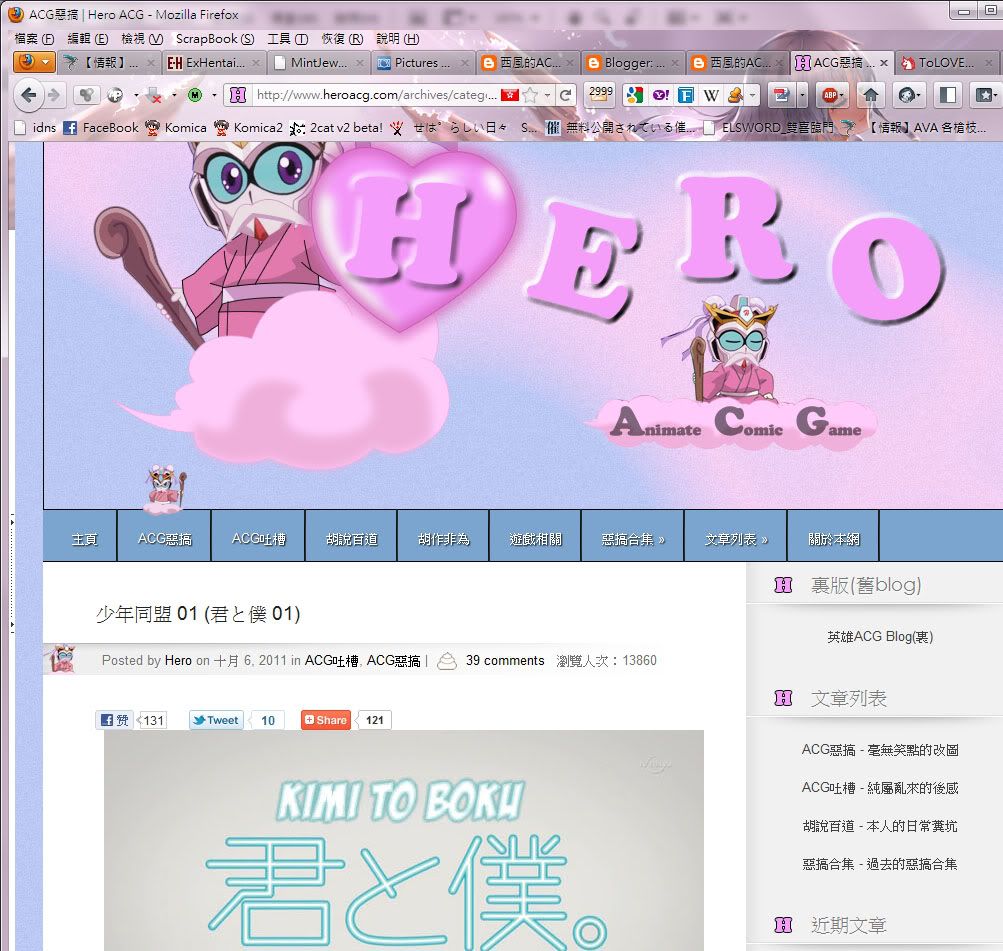The height and width of the screenshot is (951, 1003).
Task: Click the Kimi to Boku post image
Action: [x=404, y=840]
